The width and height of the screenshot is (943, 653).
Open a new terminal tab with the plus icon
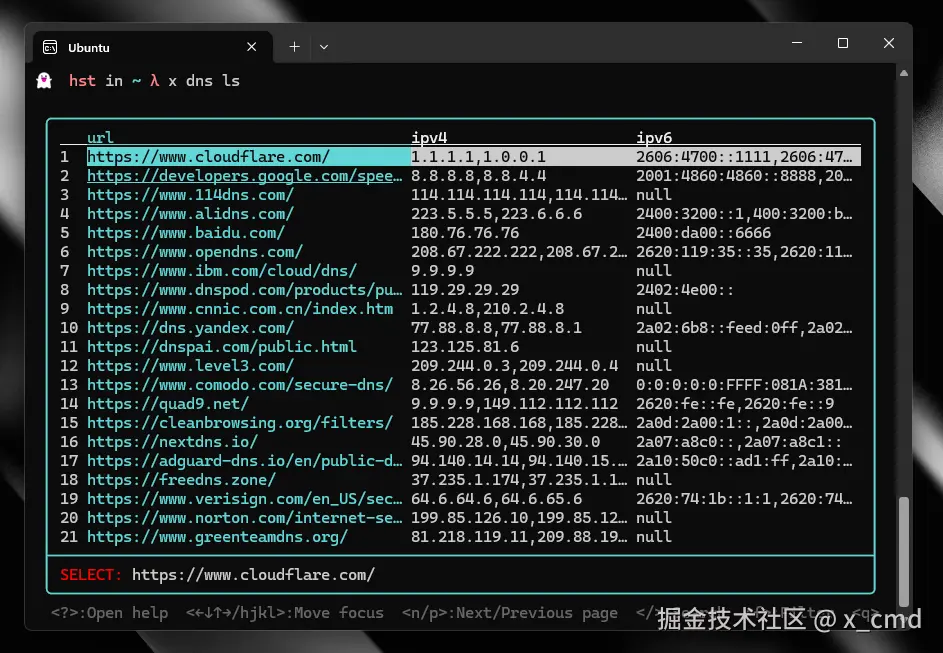(294, 46)
